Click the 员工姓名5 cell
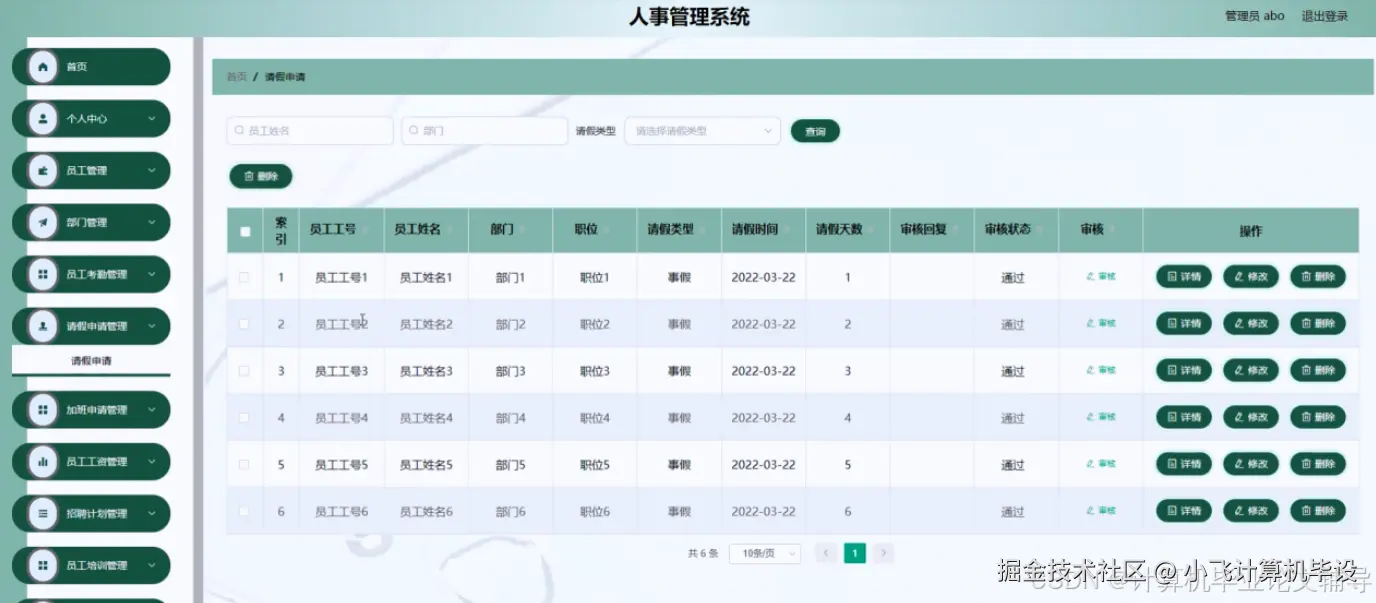The height and width of the screenshot is (603, 1376). 426,465
